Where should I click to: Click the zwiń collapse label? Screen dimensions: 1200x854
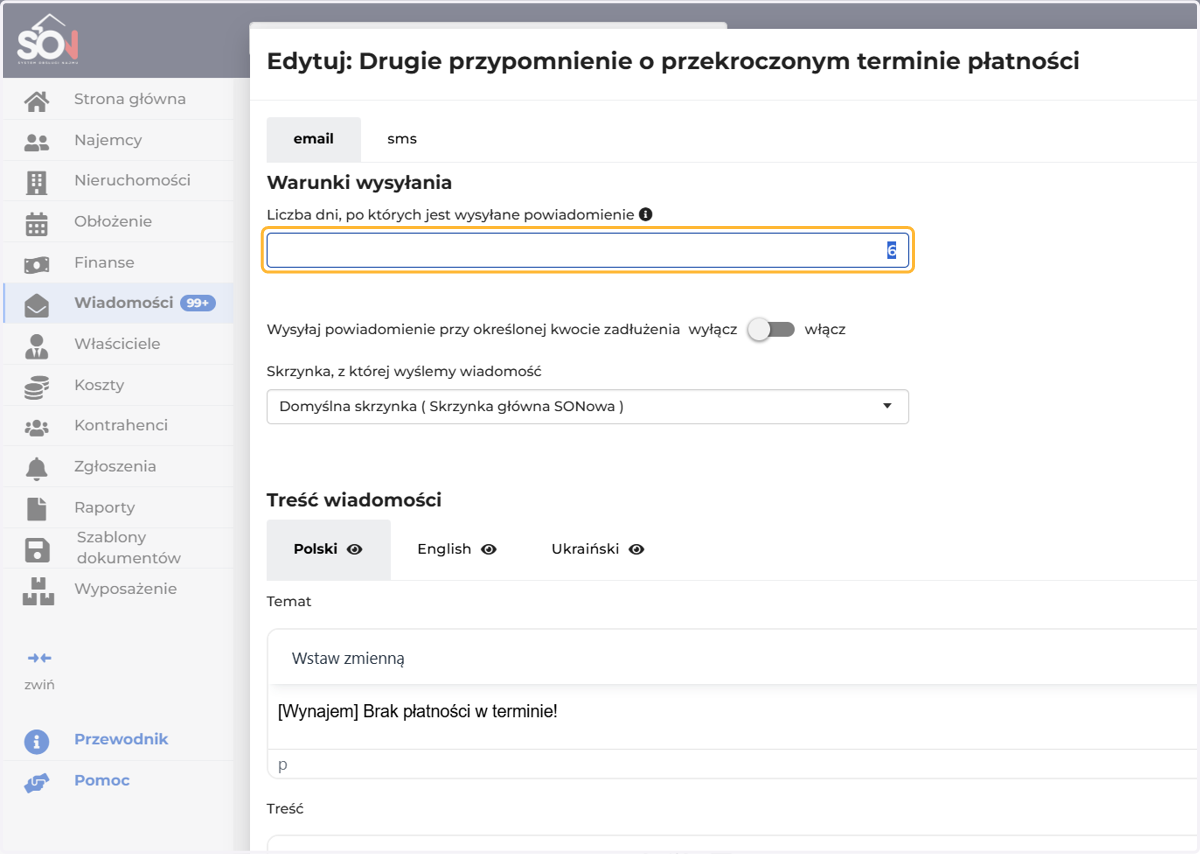(40, 685)
